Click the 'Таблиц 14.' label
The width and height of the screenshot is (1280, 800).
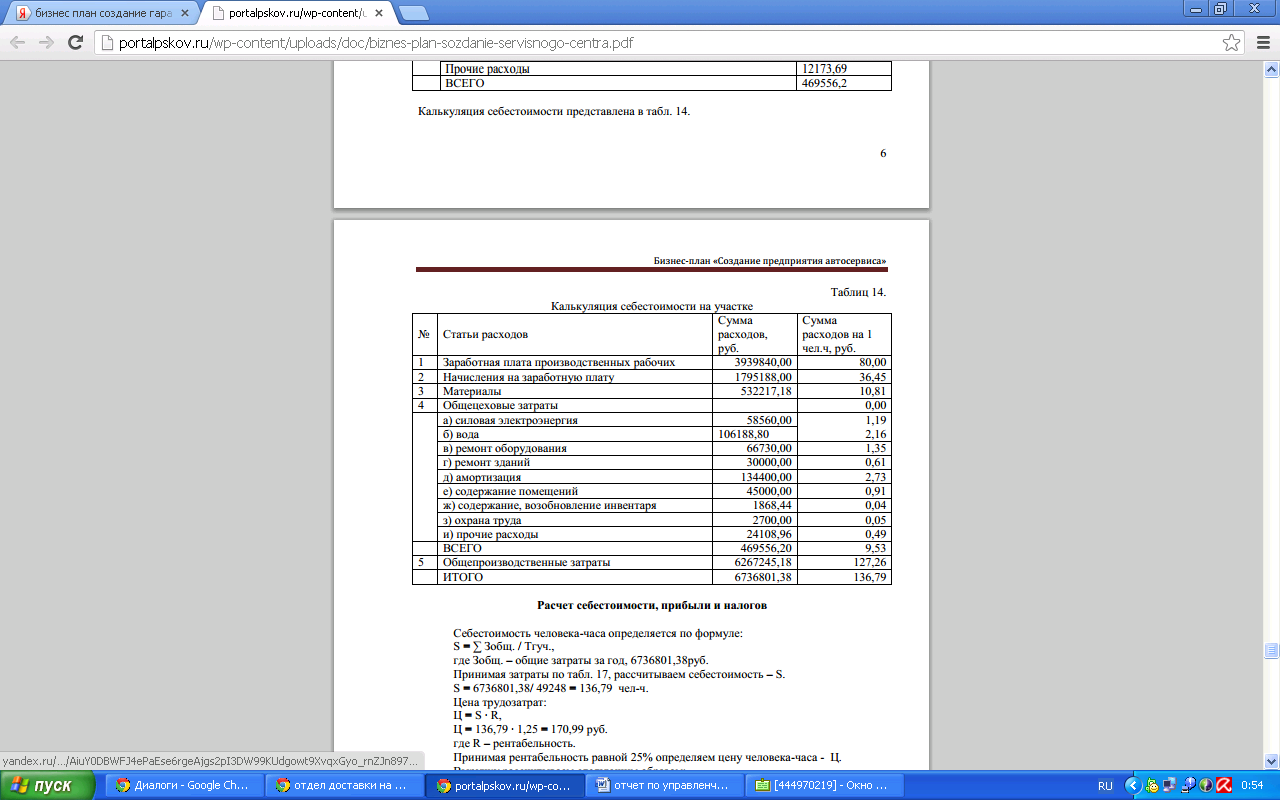[x=858, y=292]
